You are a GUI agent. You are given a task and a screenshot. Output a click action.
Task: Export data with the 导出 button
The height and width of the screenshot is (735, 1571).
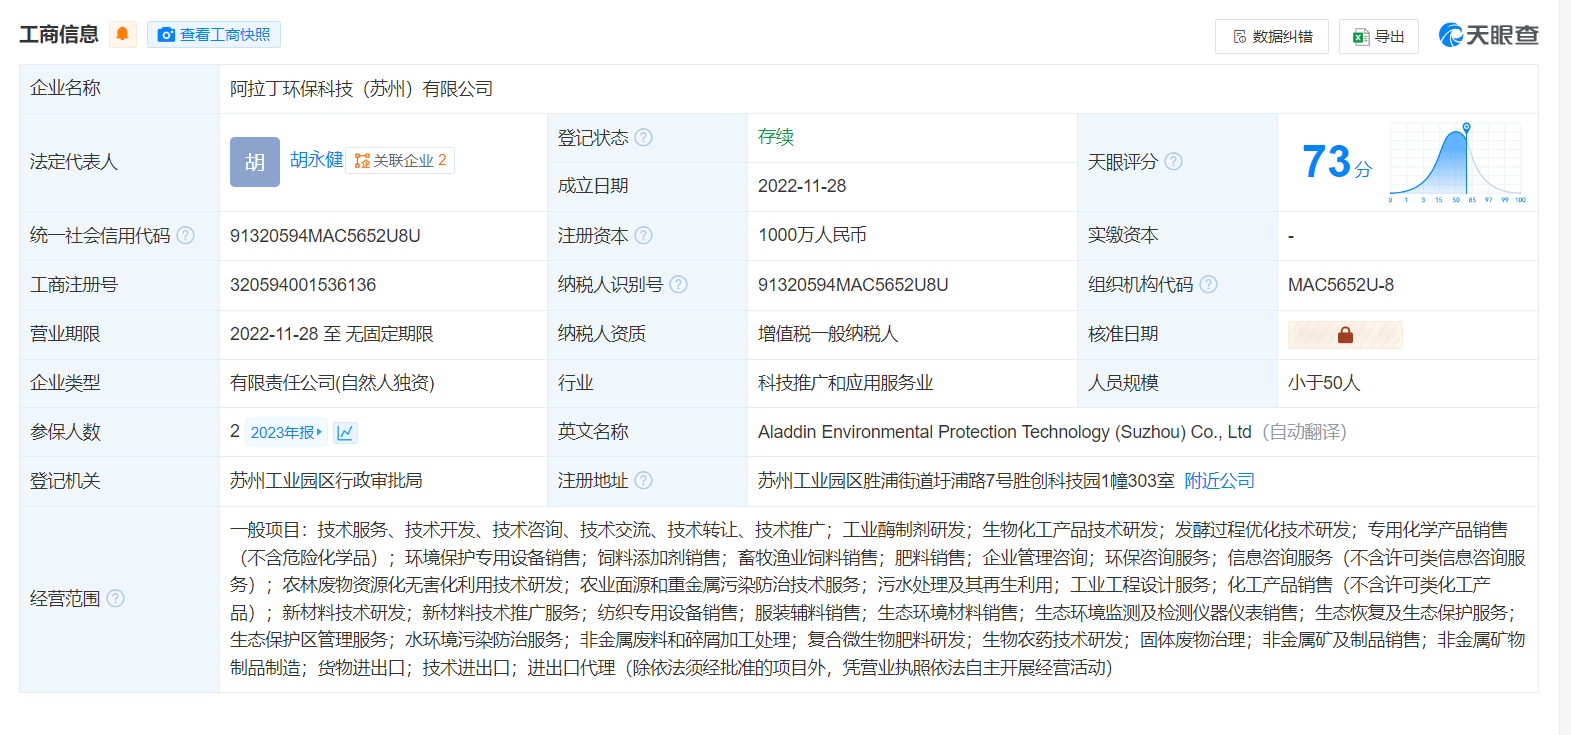1379,37
